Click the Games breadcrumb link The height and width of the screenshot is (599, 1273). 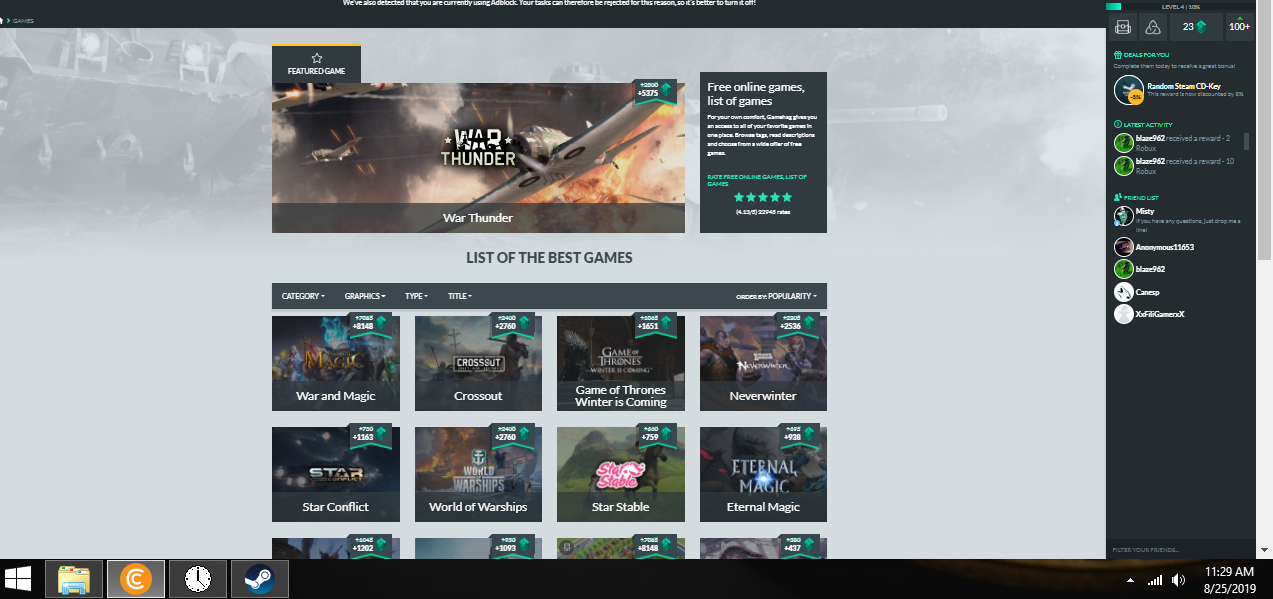pos(23,20)
